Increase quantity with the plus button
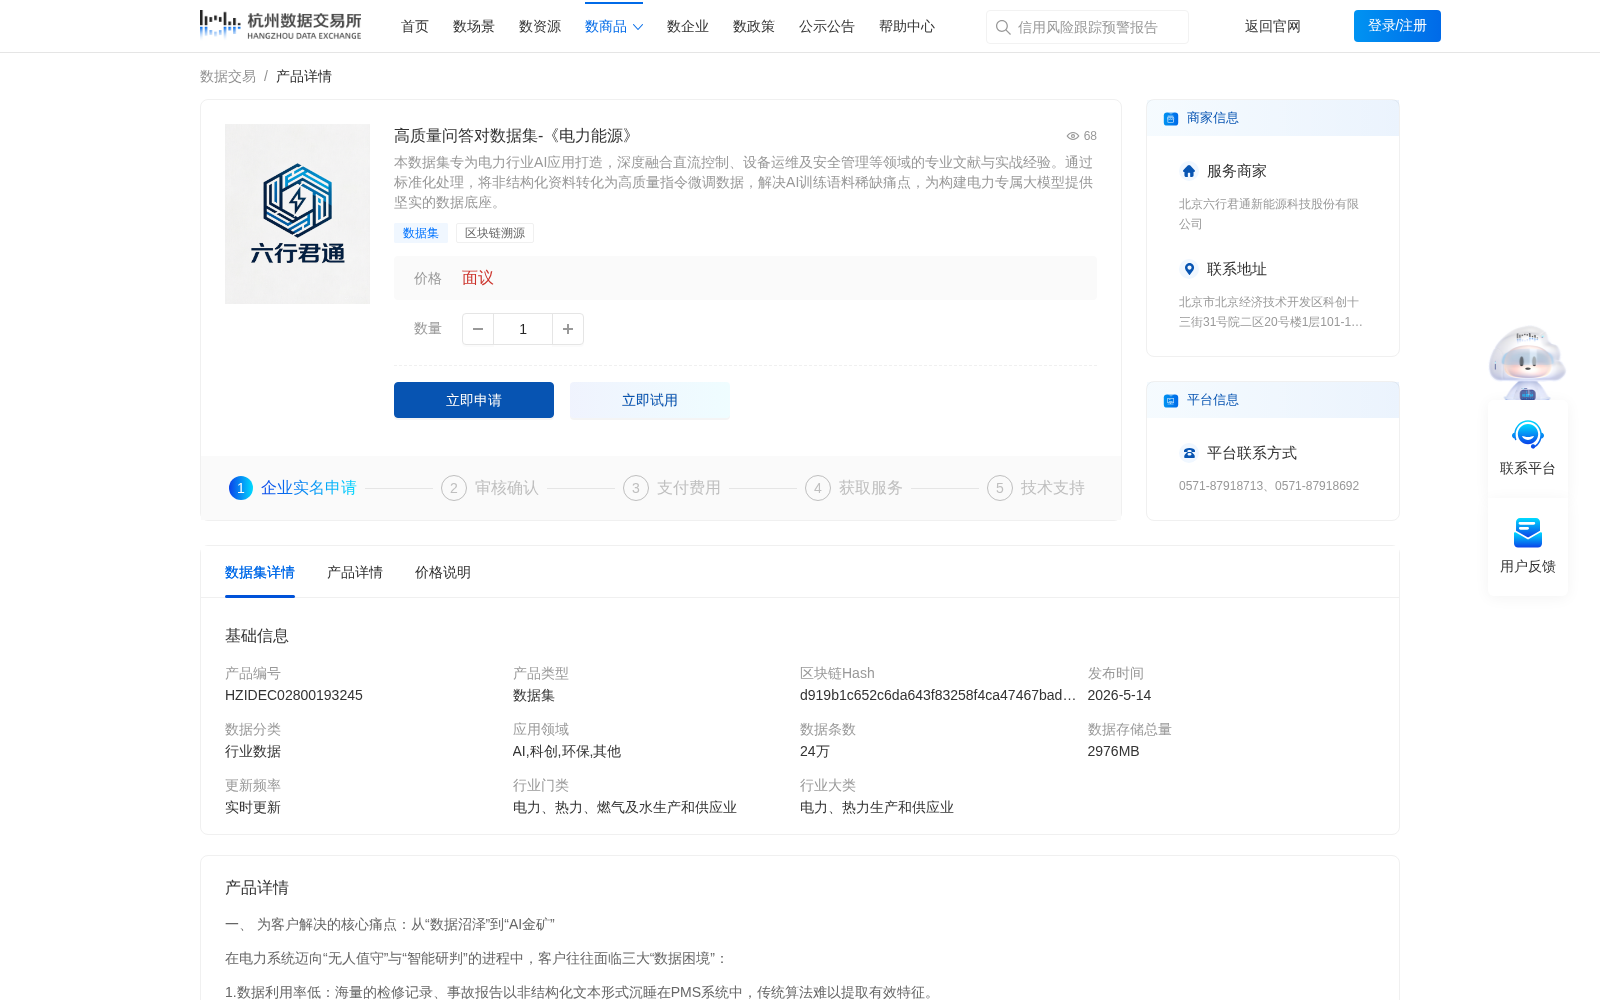This screenshot has height=1000, width=1600. click(x=568, y=329)
